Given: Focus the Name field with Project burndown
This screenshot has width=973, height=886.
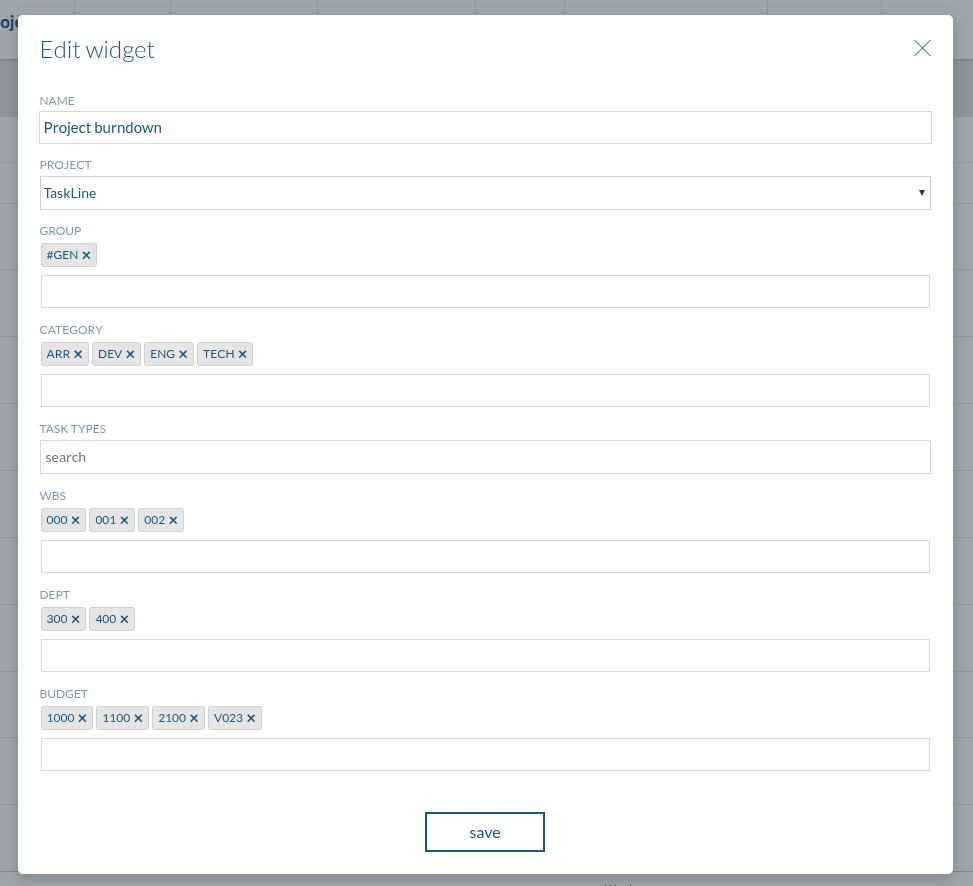Looking at the screenshot, I should [x=485, y=128].
